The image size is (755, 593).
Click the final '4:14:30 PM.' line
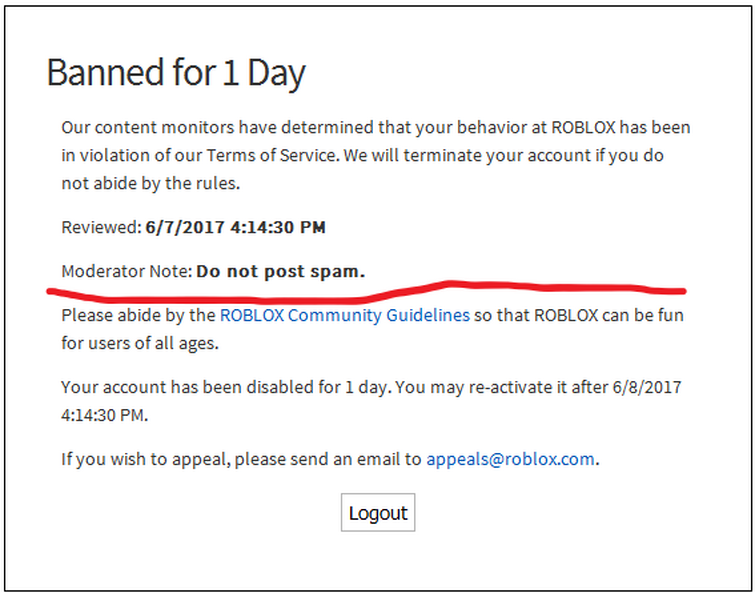104,415
